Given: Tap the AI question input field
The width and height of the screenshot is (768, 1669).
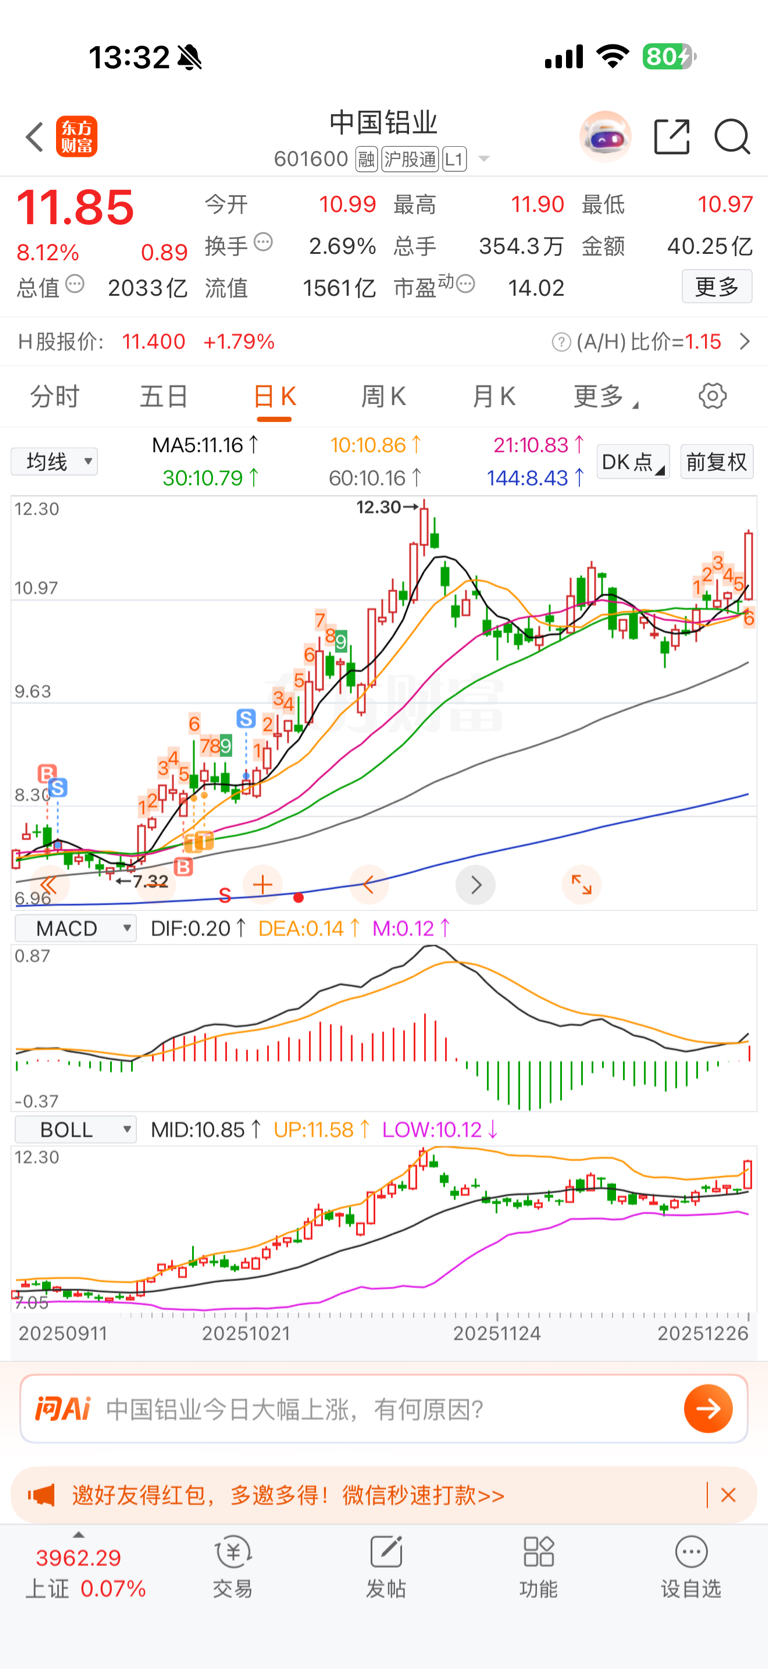Looking at the screenshot, I should (x=384, y=1409).
